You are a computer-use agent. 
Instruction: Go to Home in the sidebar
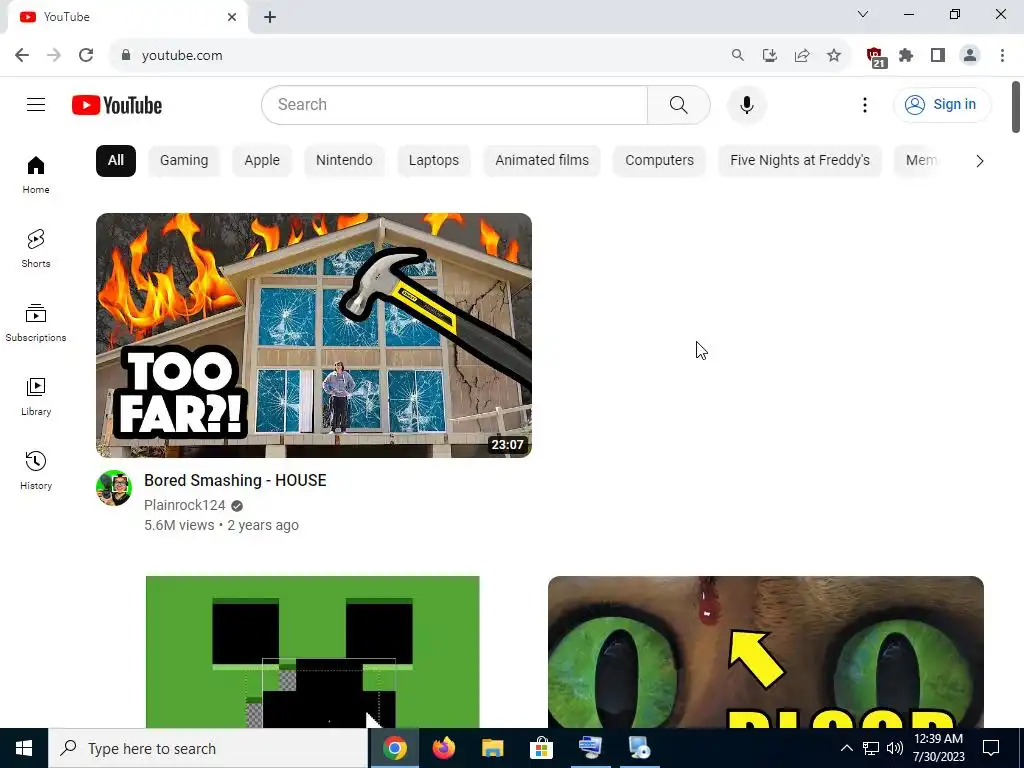point(36,175)
